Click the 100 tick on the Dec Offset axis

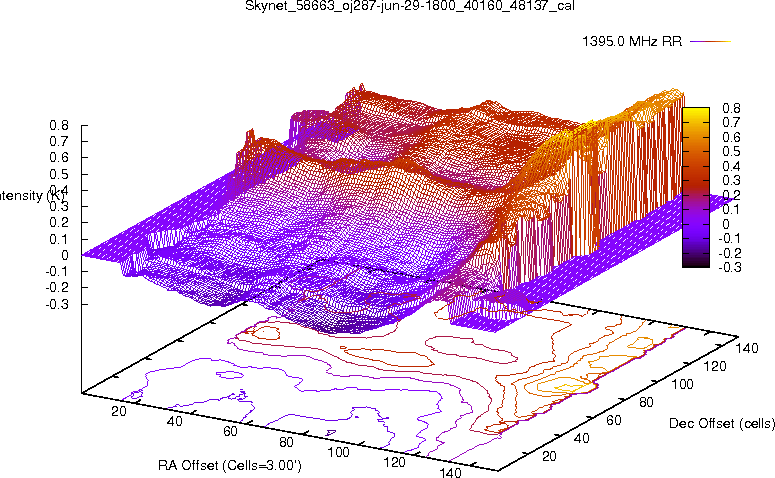[x=682, y=385]
